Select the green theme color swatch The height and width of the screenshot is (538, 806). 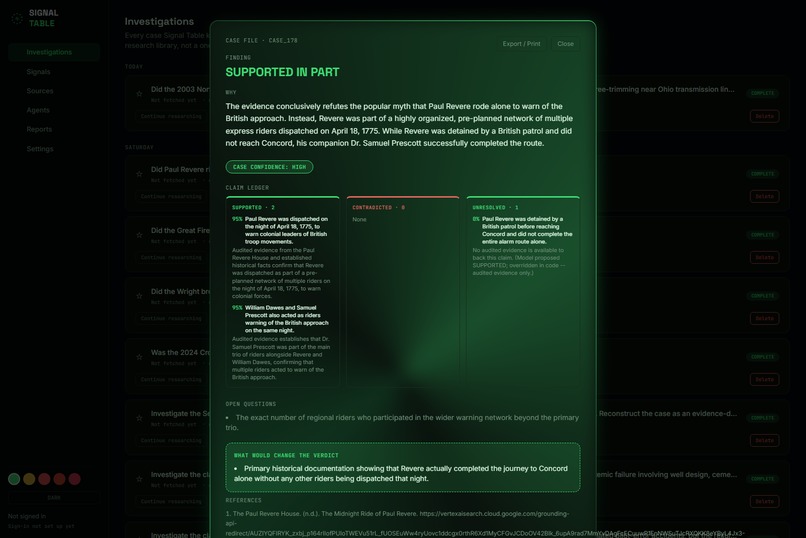click(x=14, y=479)
